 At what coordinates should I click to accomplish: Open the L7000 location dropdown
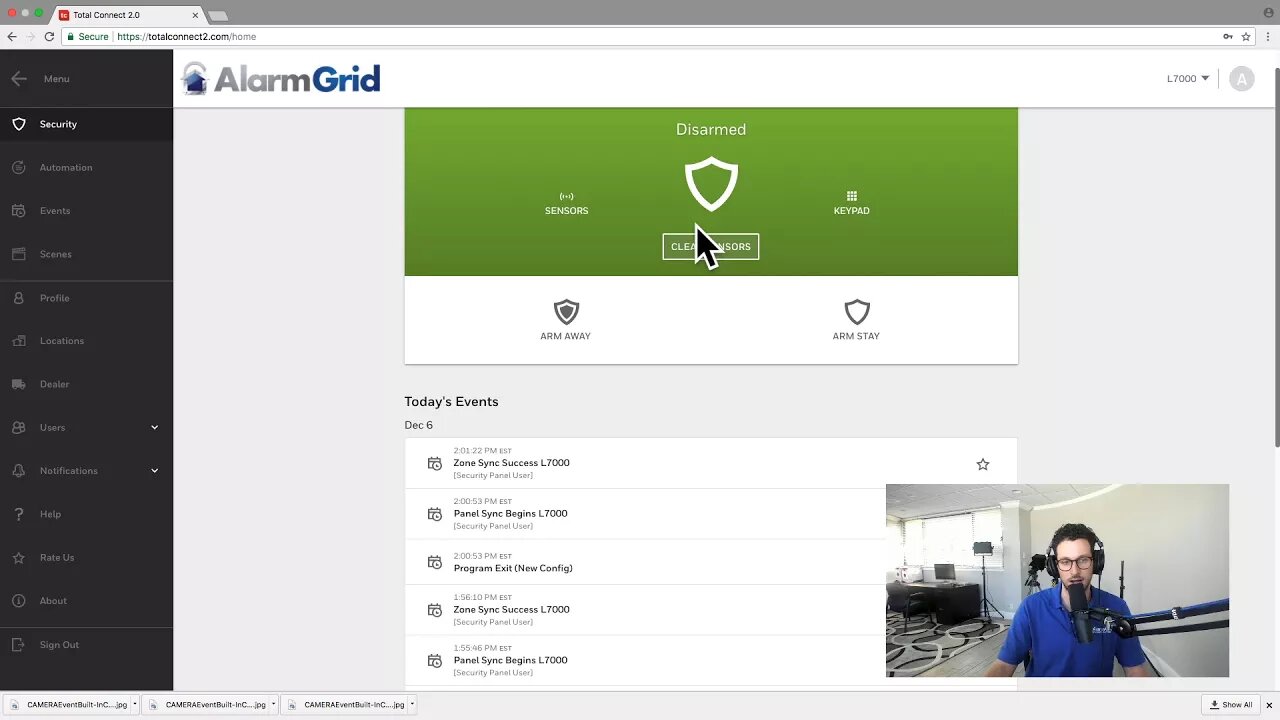pos(1188,79)
